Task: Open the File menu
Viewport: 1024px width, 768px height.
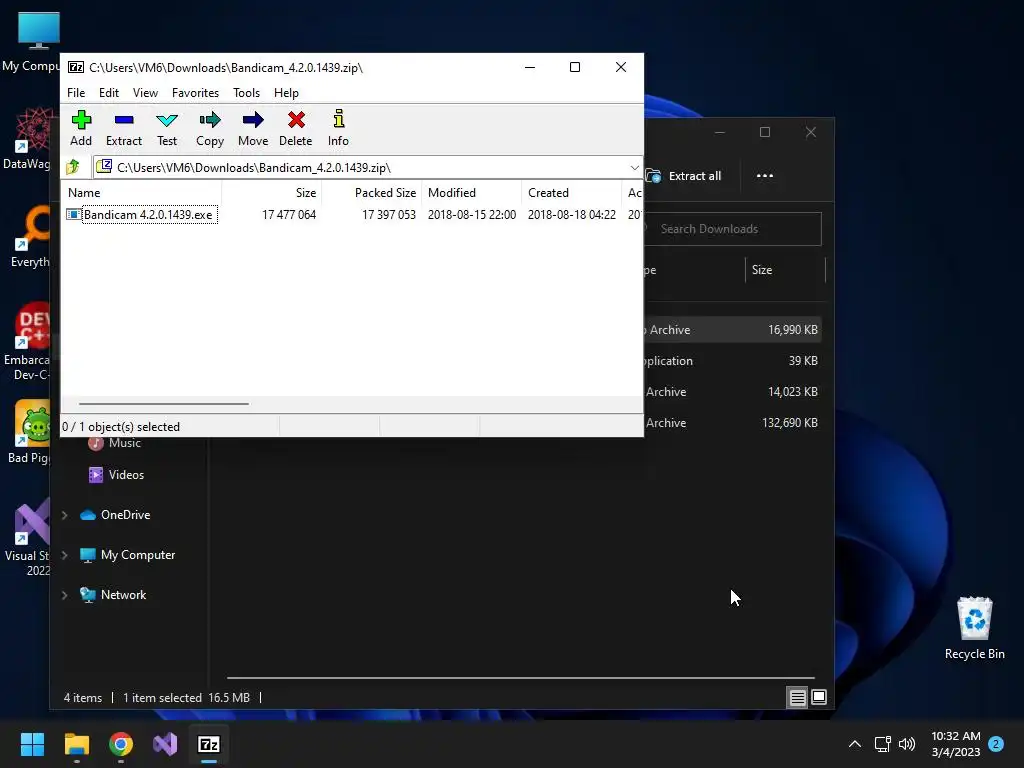Action: pyautogui.click(x=76, y=93)
